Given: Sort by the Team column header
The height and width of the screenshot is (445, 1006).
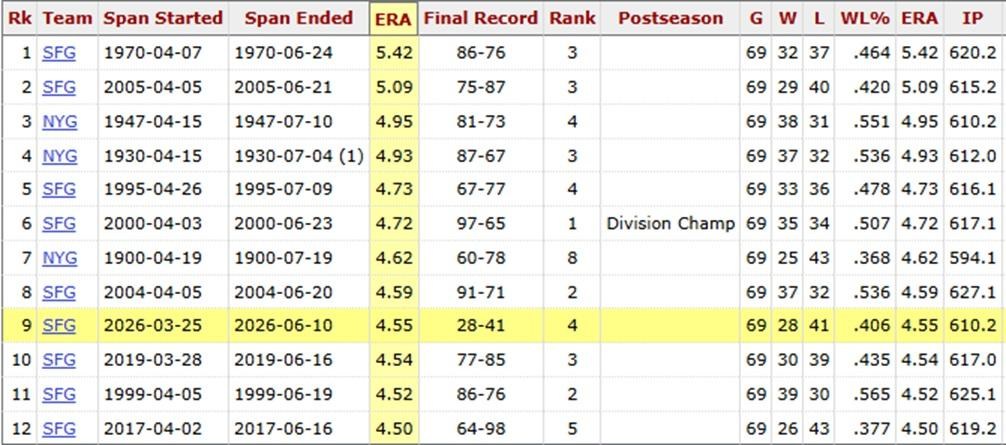Looking at the screenshot, I should (x=67, y=19).
